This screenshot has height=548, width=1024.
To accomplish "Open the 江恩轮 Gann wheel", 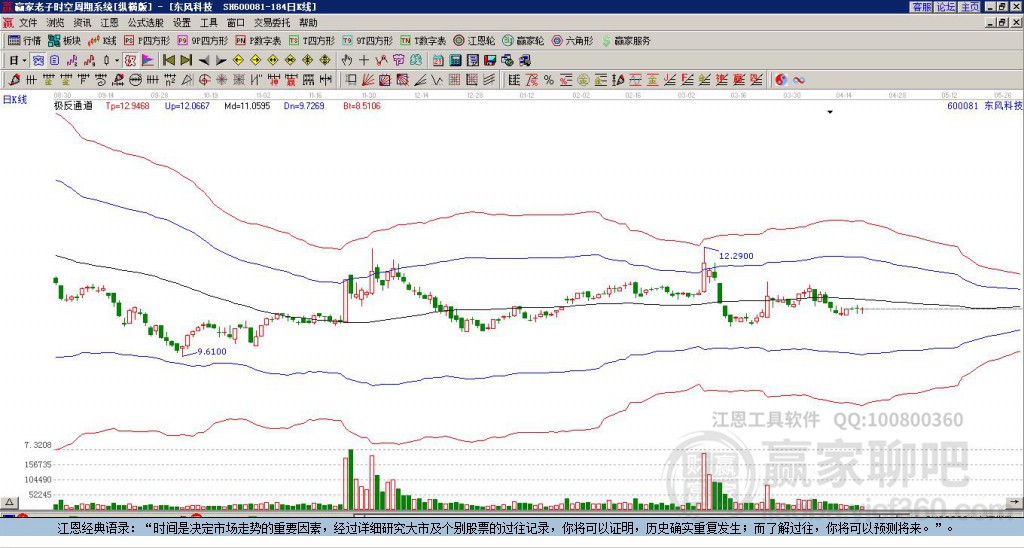I will point(474,40).
